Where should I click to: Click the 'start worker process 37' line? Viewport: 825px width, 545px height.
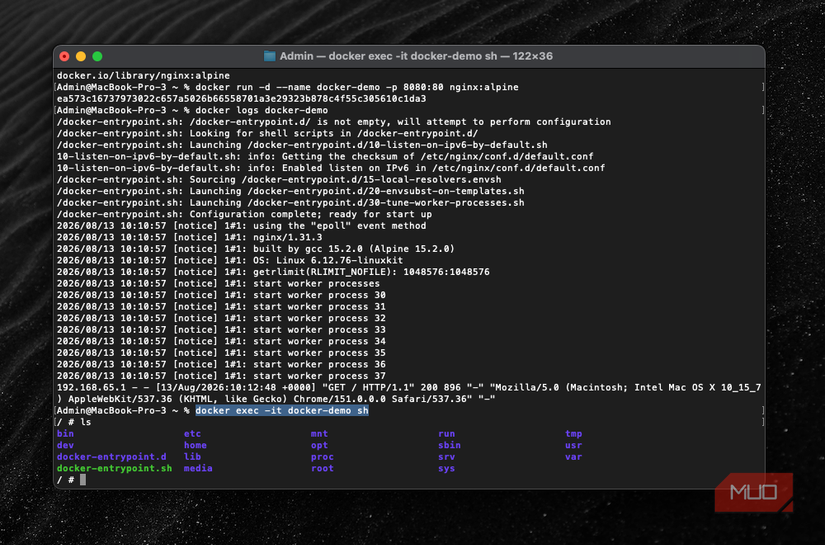tap(221, 377)
